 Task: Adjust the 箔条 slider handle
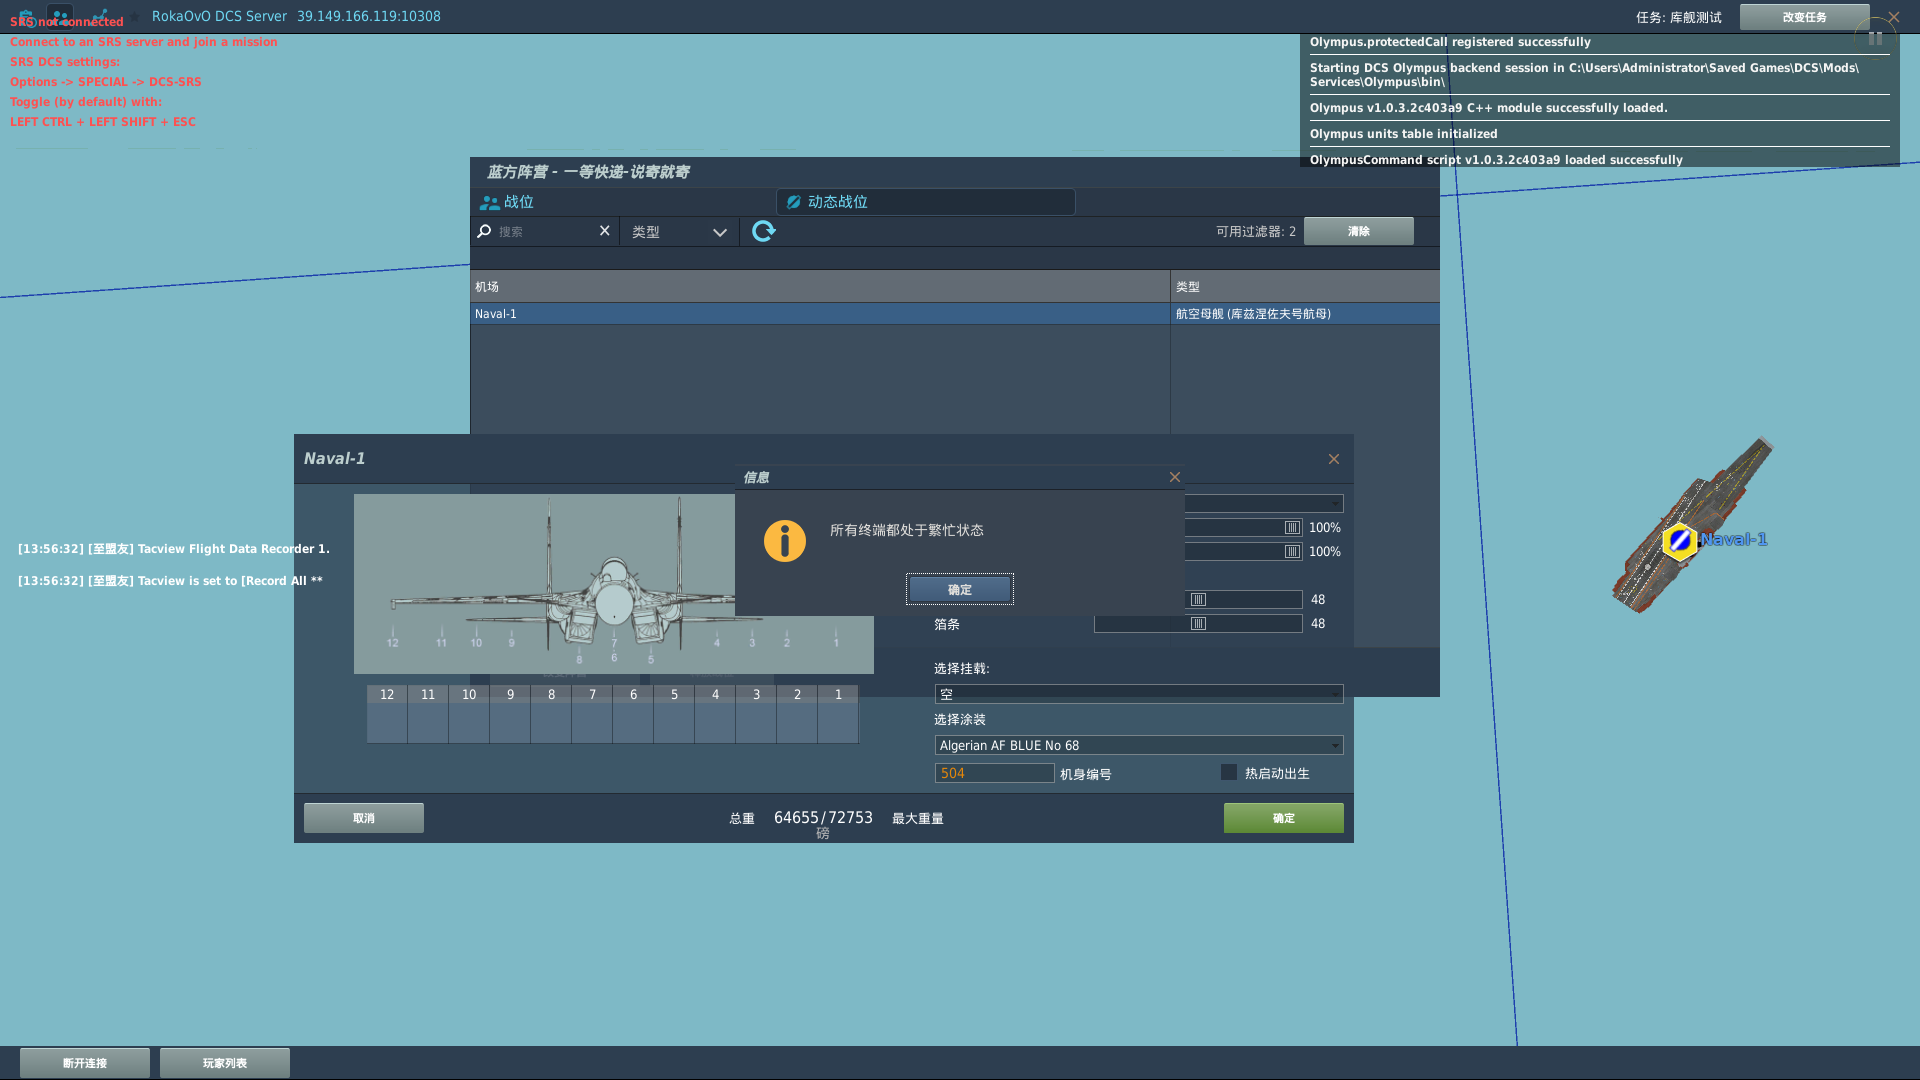point(1198,623)
